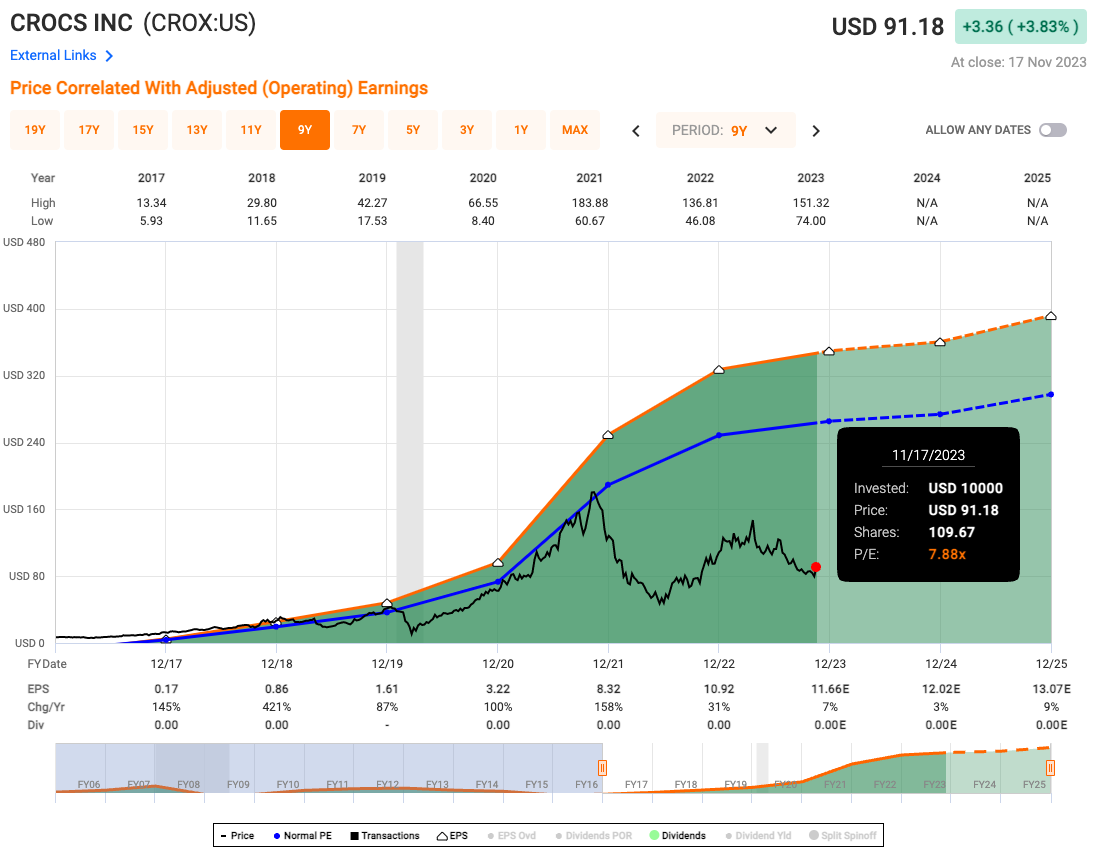Toggle the Allow Any Dates switch

(1053, 130)
